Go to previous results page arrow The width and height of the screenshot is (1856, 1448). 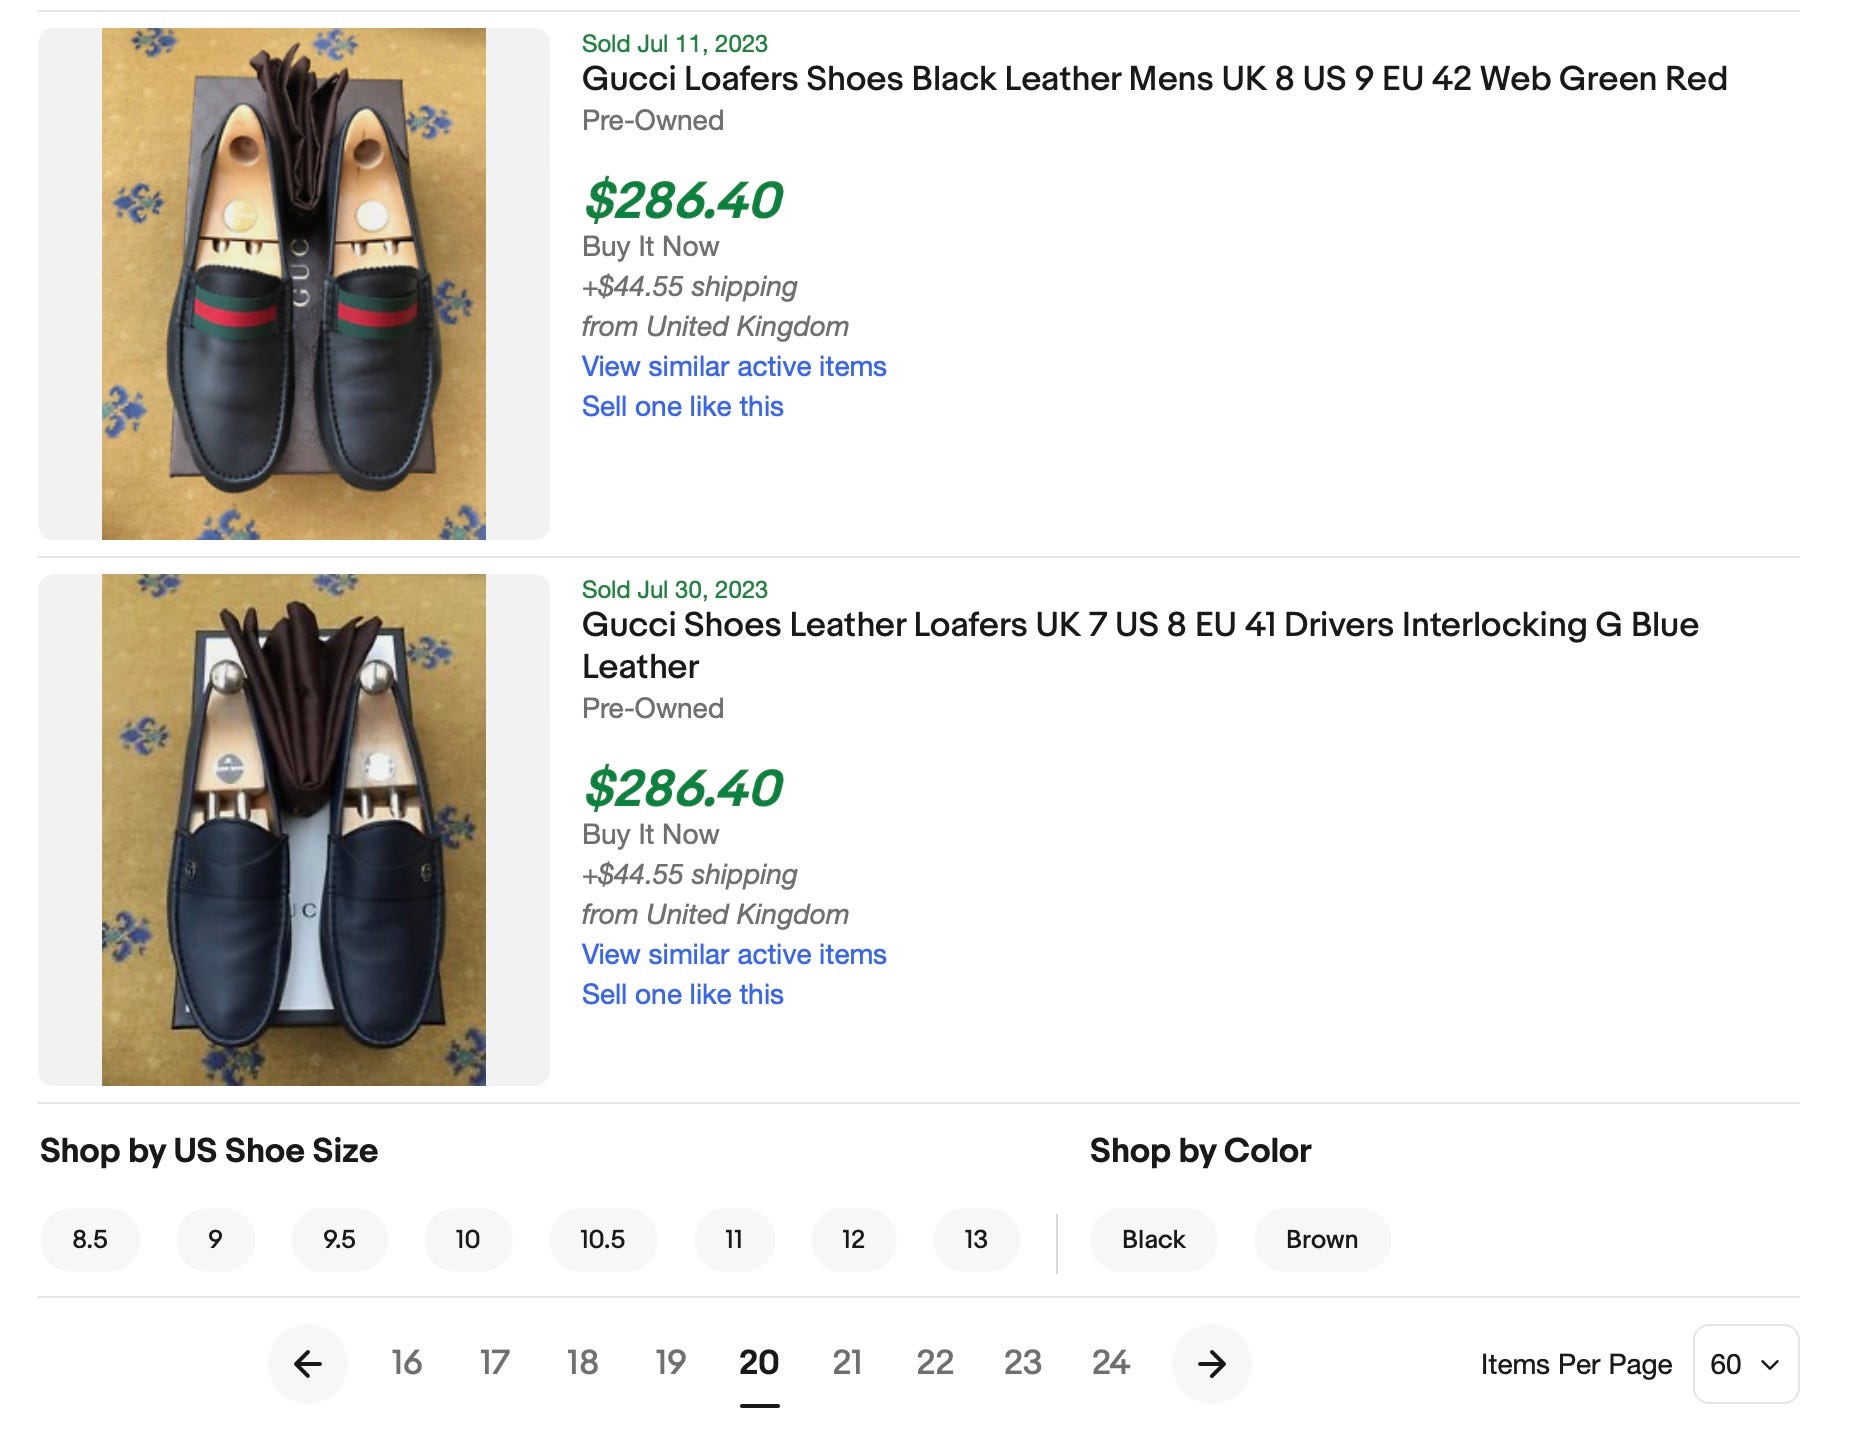(308, 1363)
